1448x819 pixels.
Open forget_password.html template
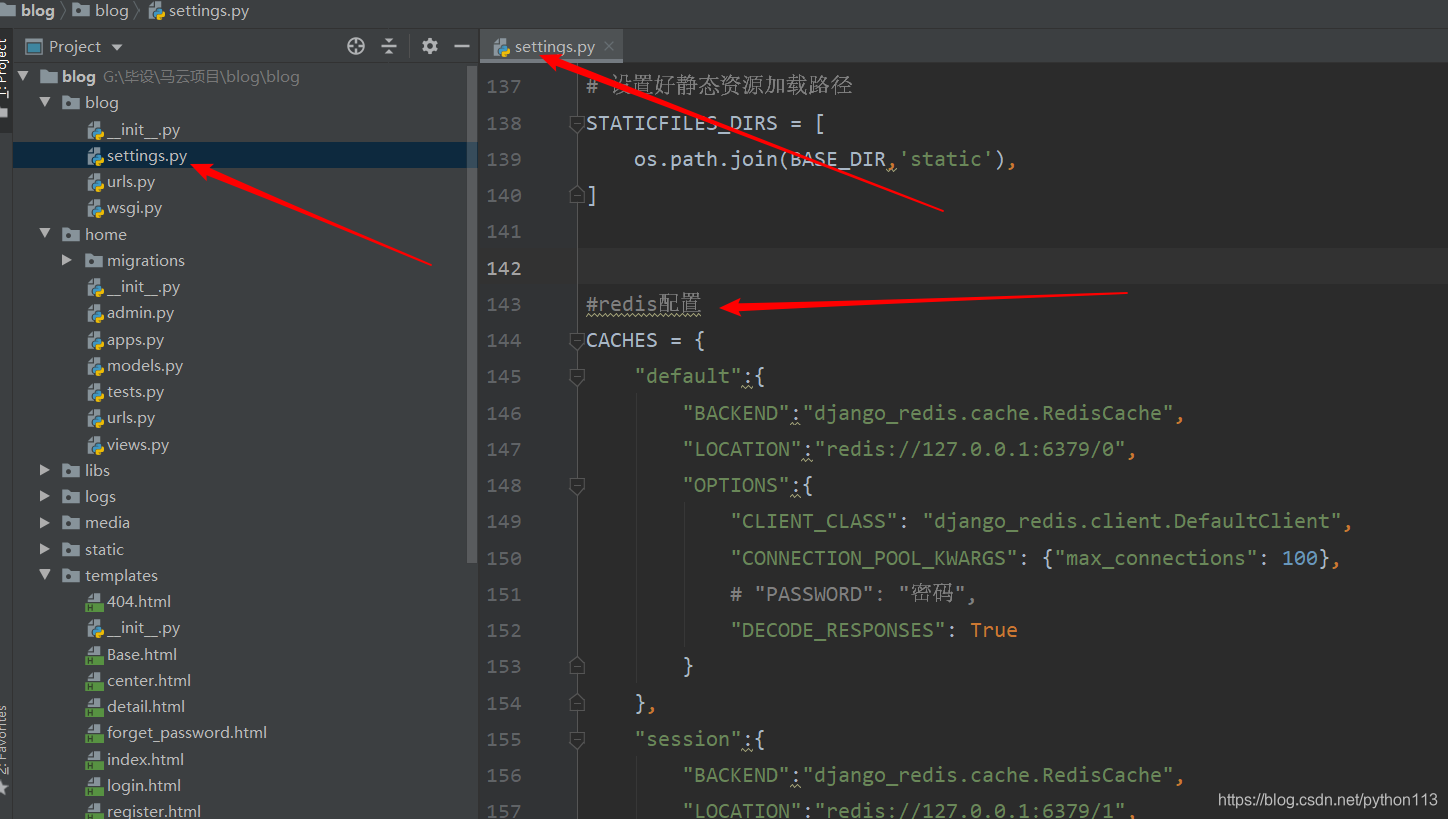[187, 732]
